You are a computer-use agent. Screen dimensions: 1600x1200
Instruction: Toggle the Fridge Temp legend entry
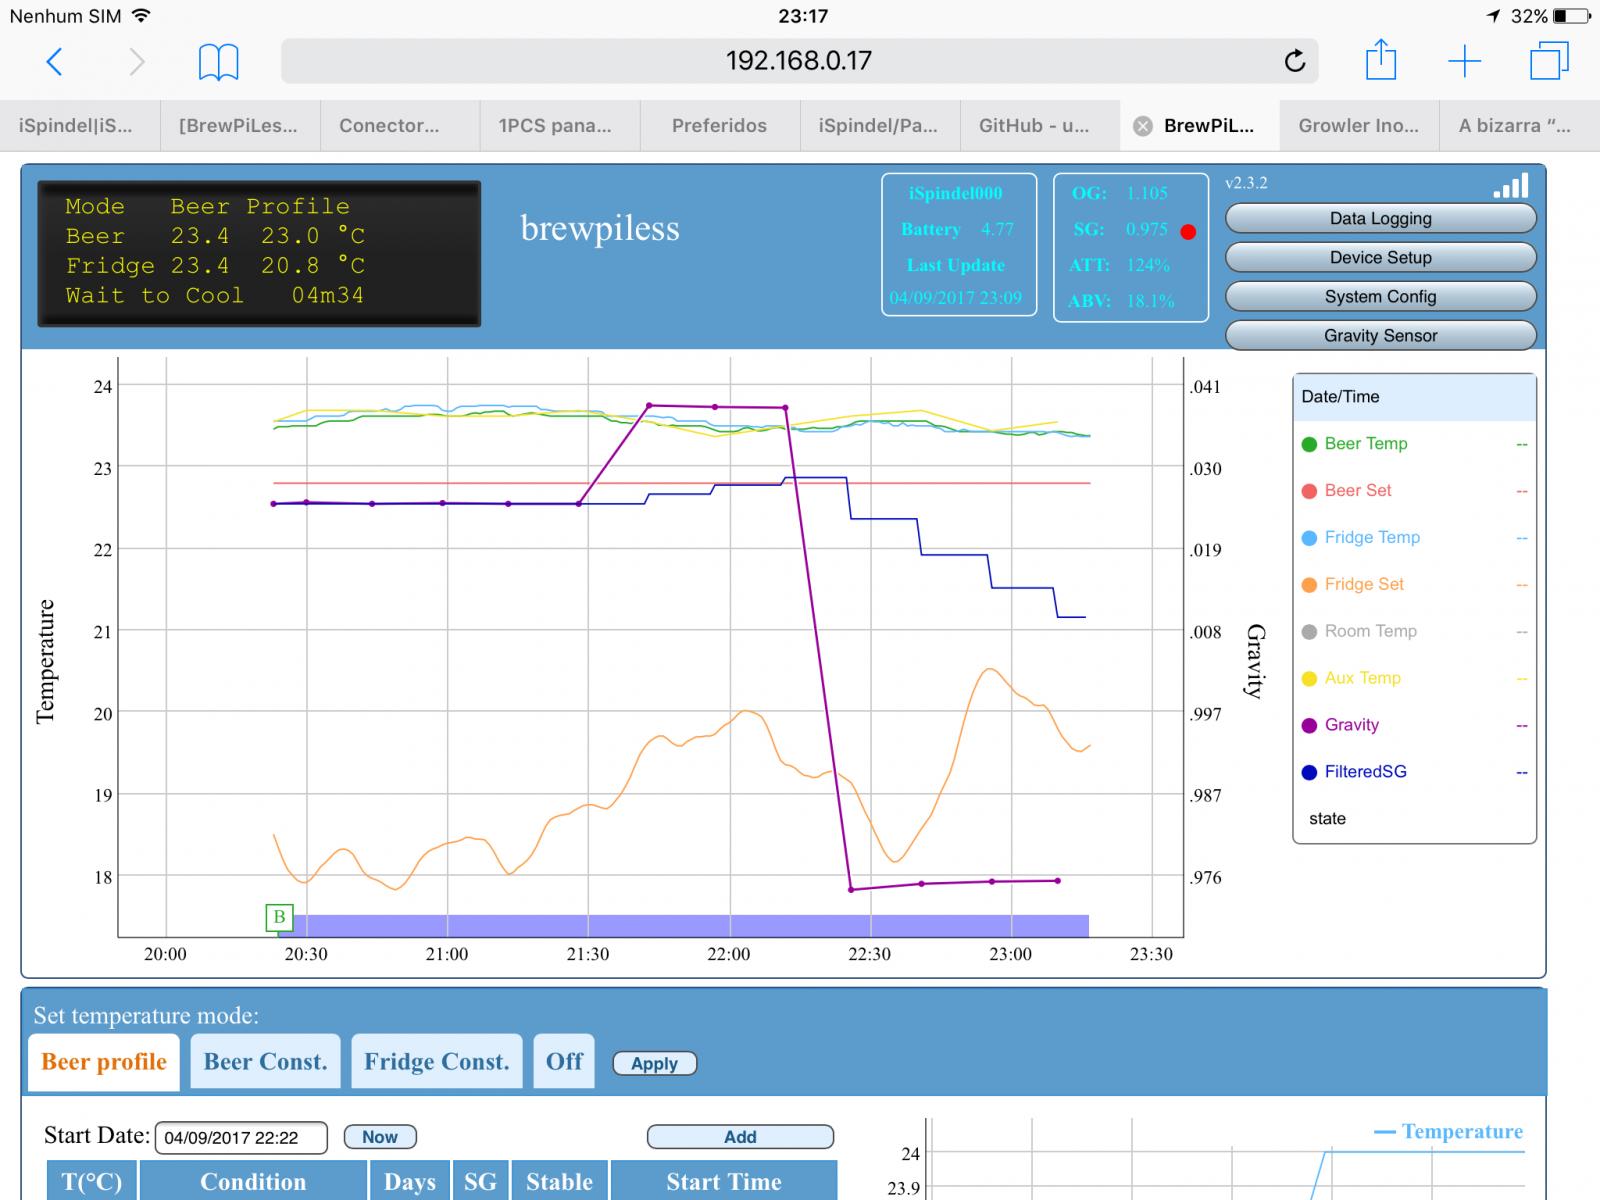tap(1415, 538)
